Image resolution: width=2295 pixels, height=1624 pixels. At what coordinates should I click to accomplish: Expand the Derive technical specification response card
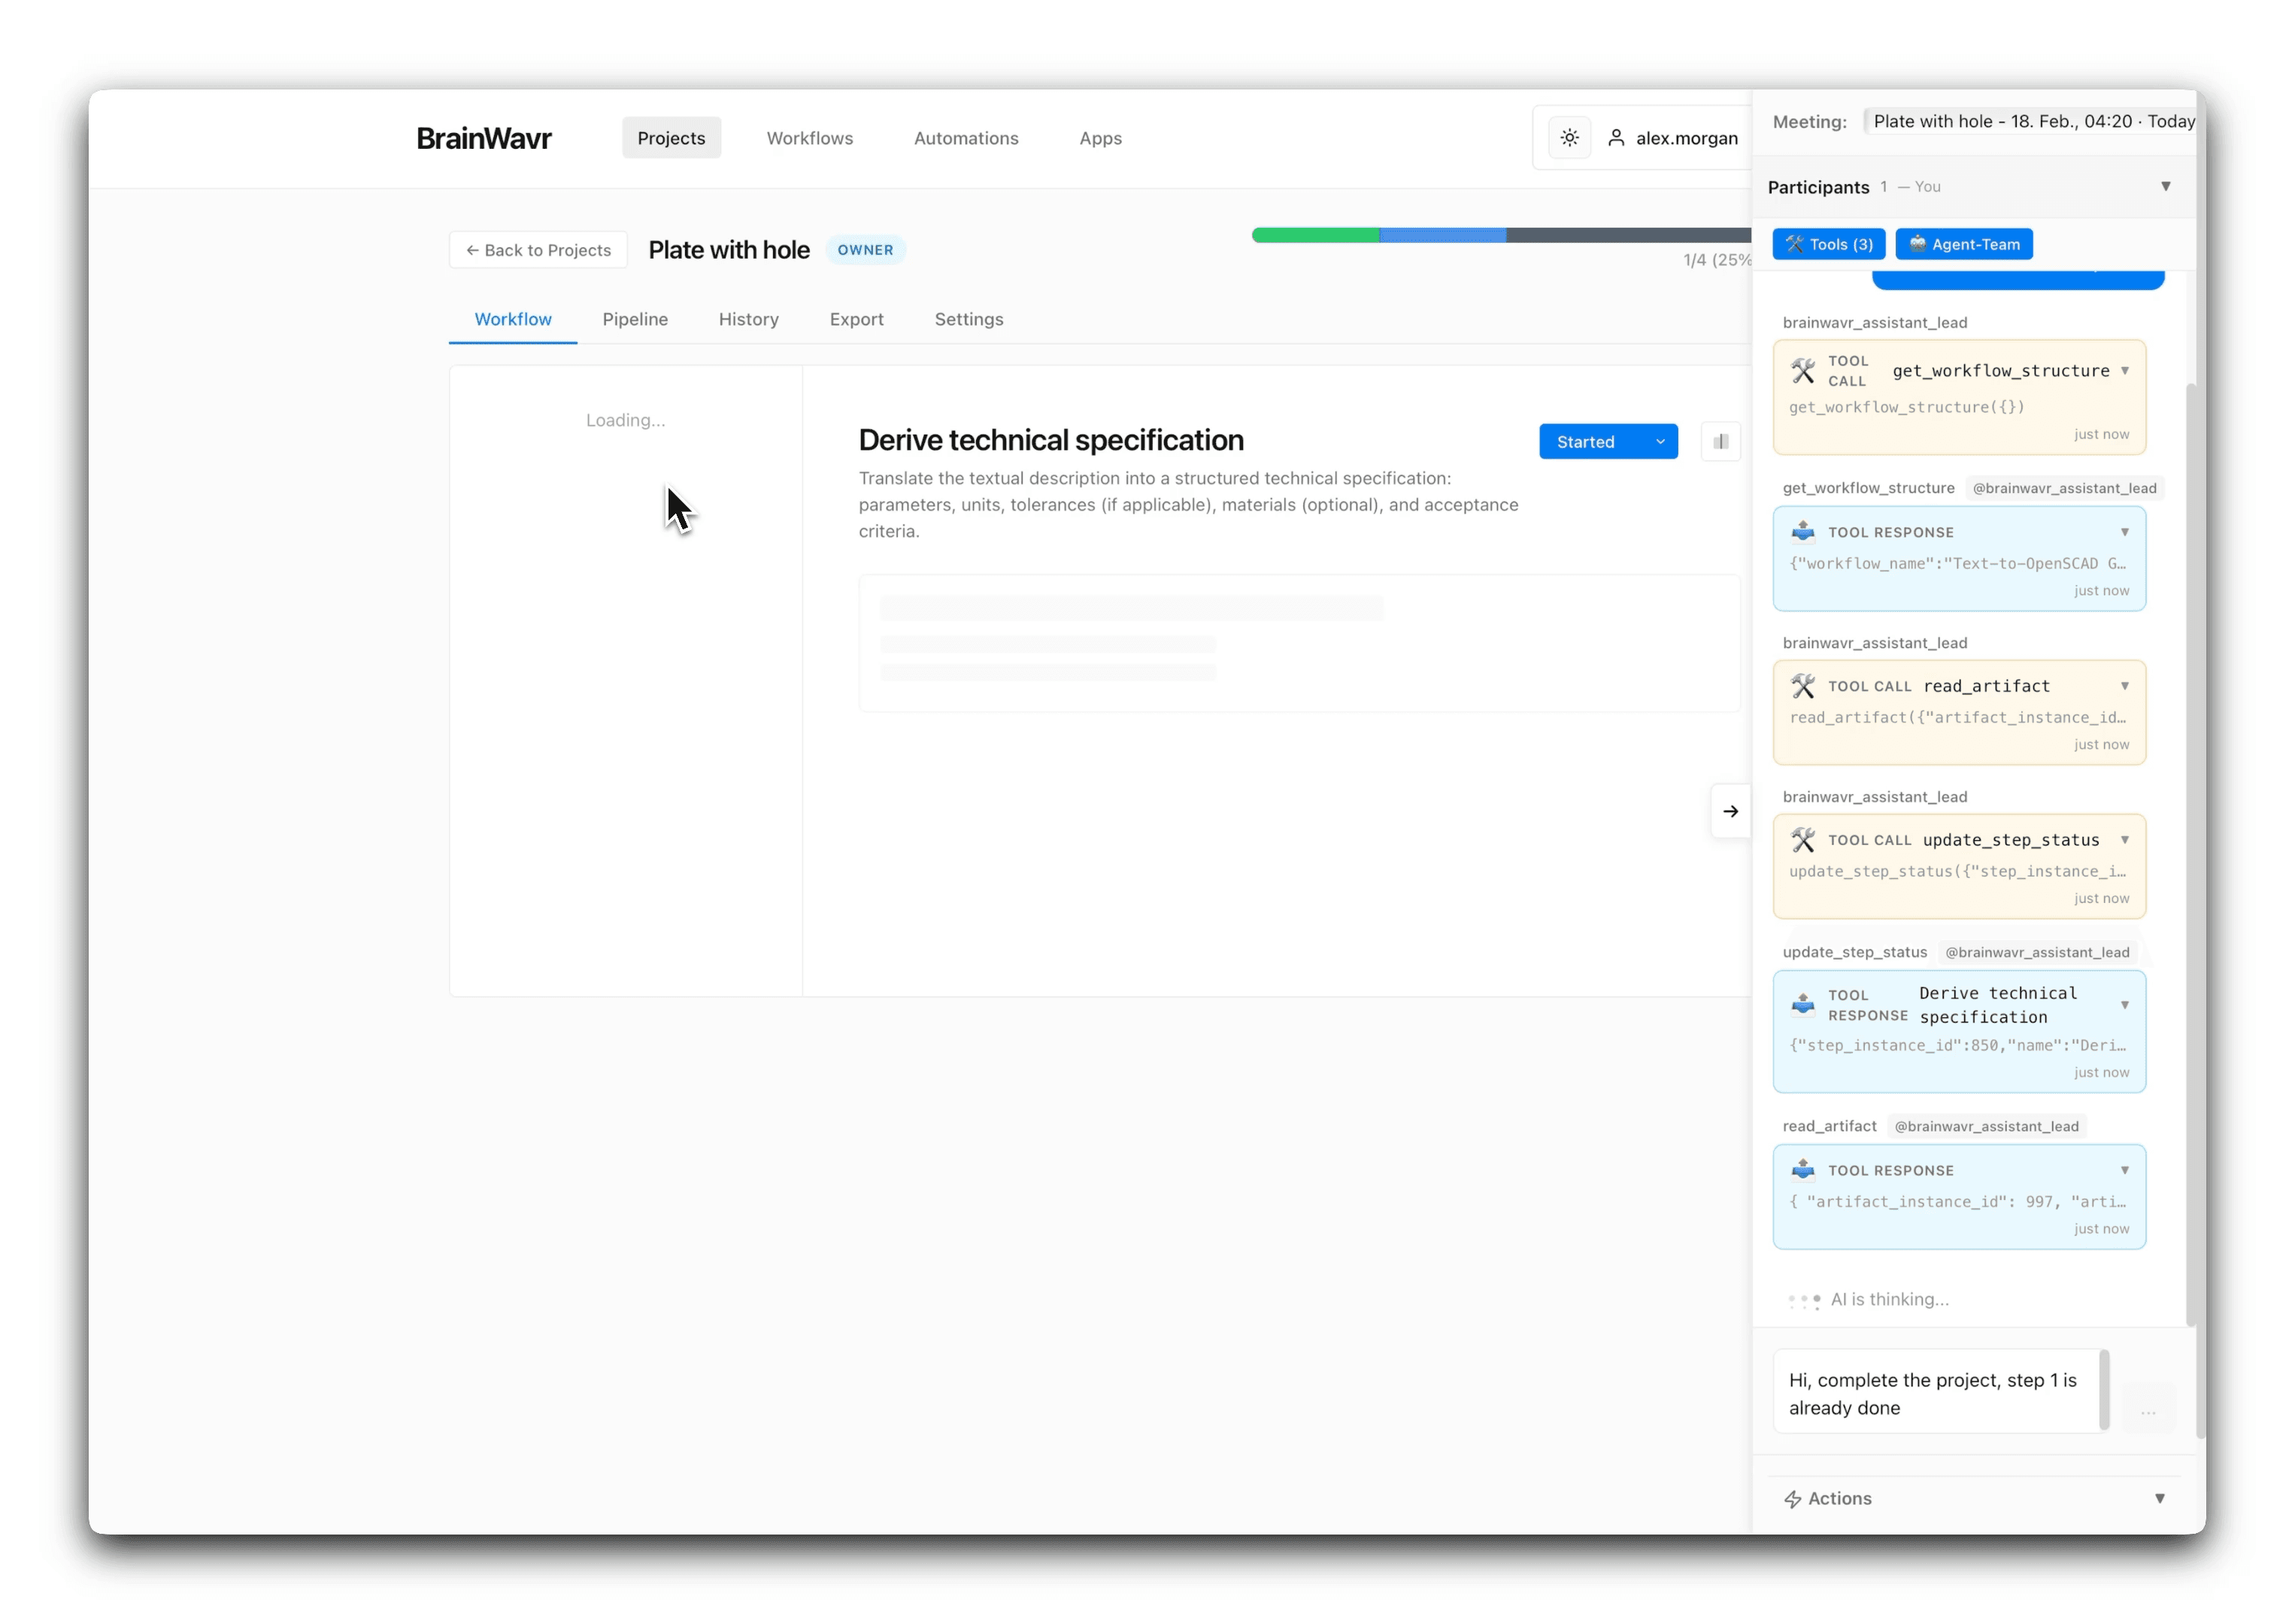[x=2124, y=1005]
